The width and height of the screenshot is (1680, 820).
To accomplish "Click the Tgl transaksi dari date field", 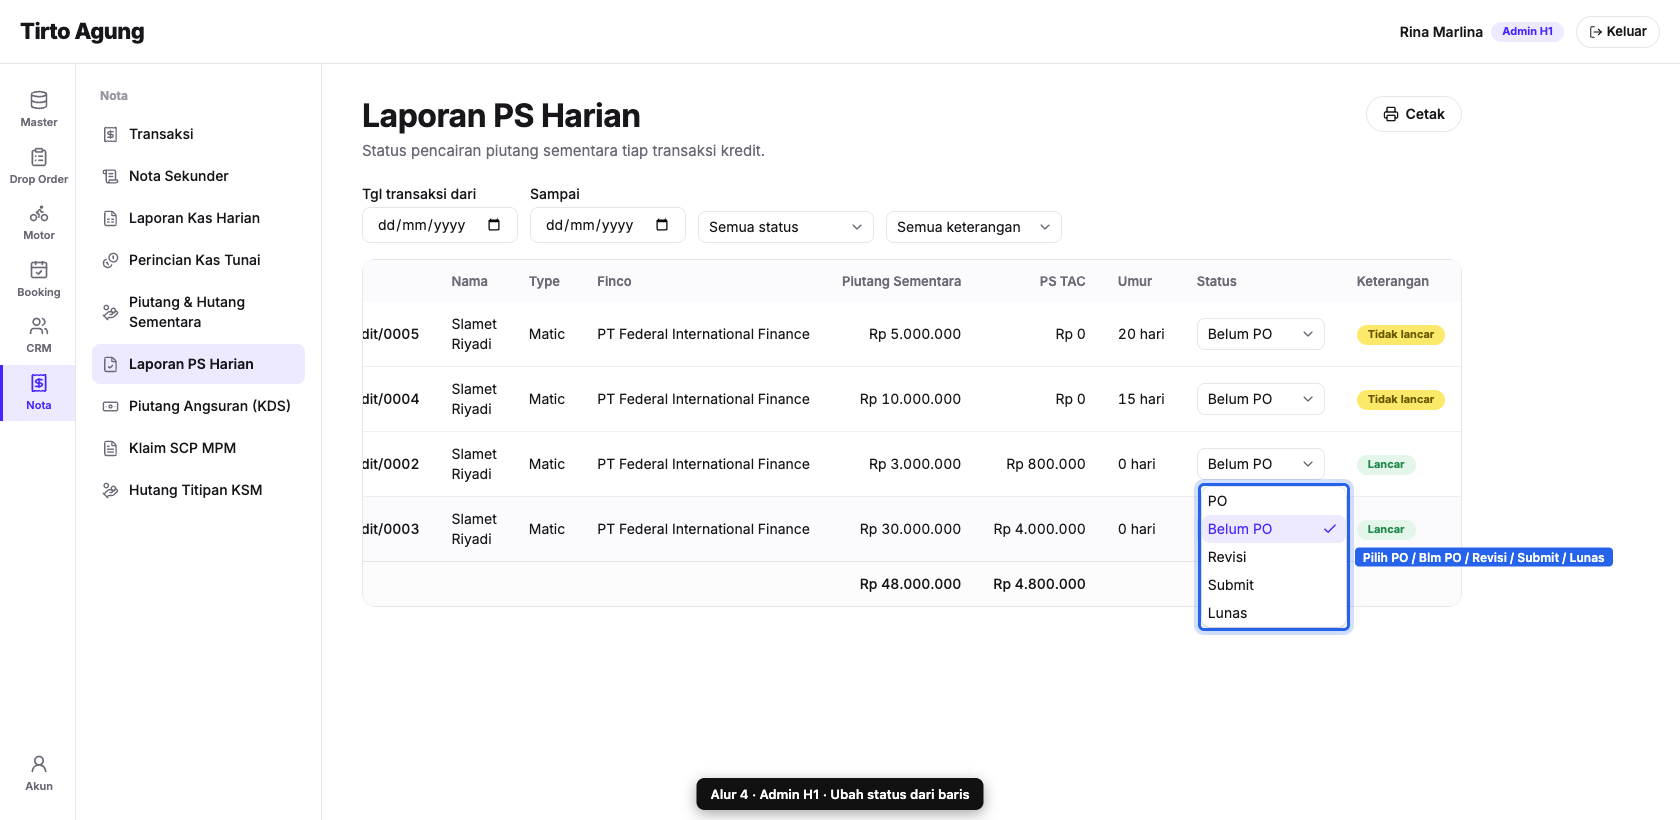I will (x=439, y=225).
